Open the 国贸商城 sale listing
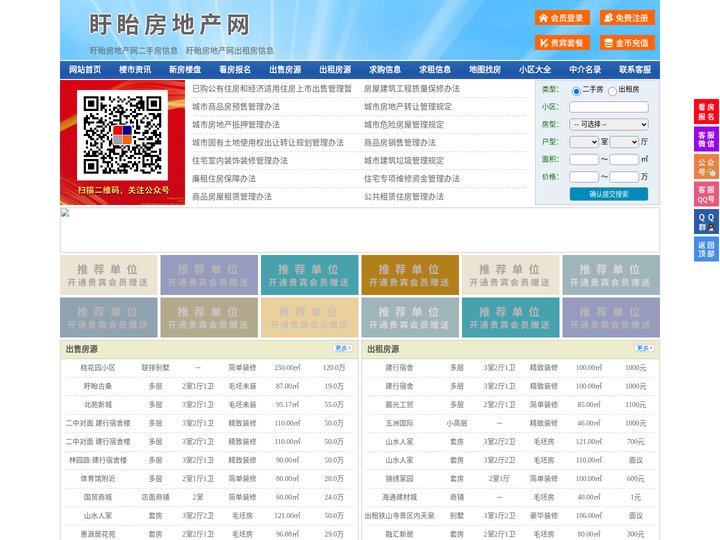This screenshot has height=540, width=720. [98, 497]
